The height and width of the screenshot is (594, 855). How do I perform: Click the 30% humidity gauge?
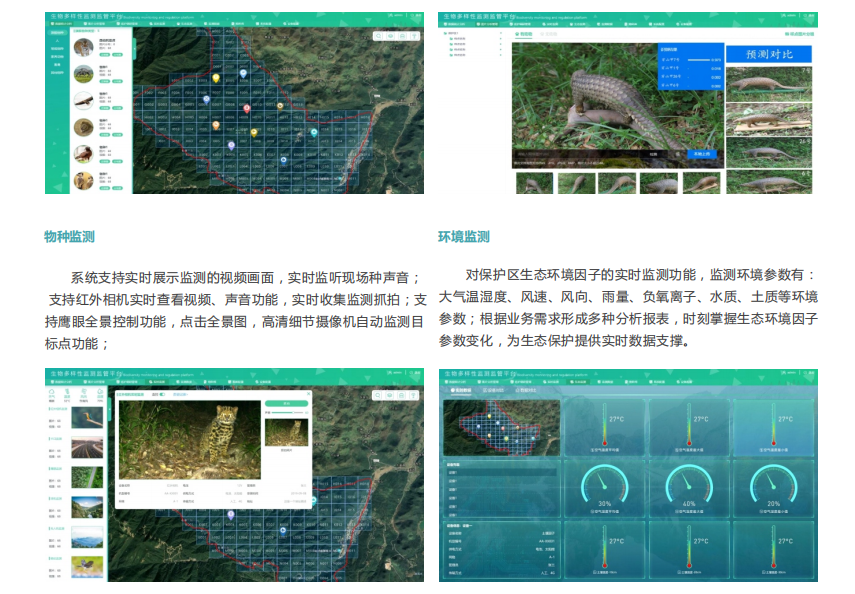click(604, 487)
